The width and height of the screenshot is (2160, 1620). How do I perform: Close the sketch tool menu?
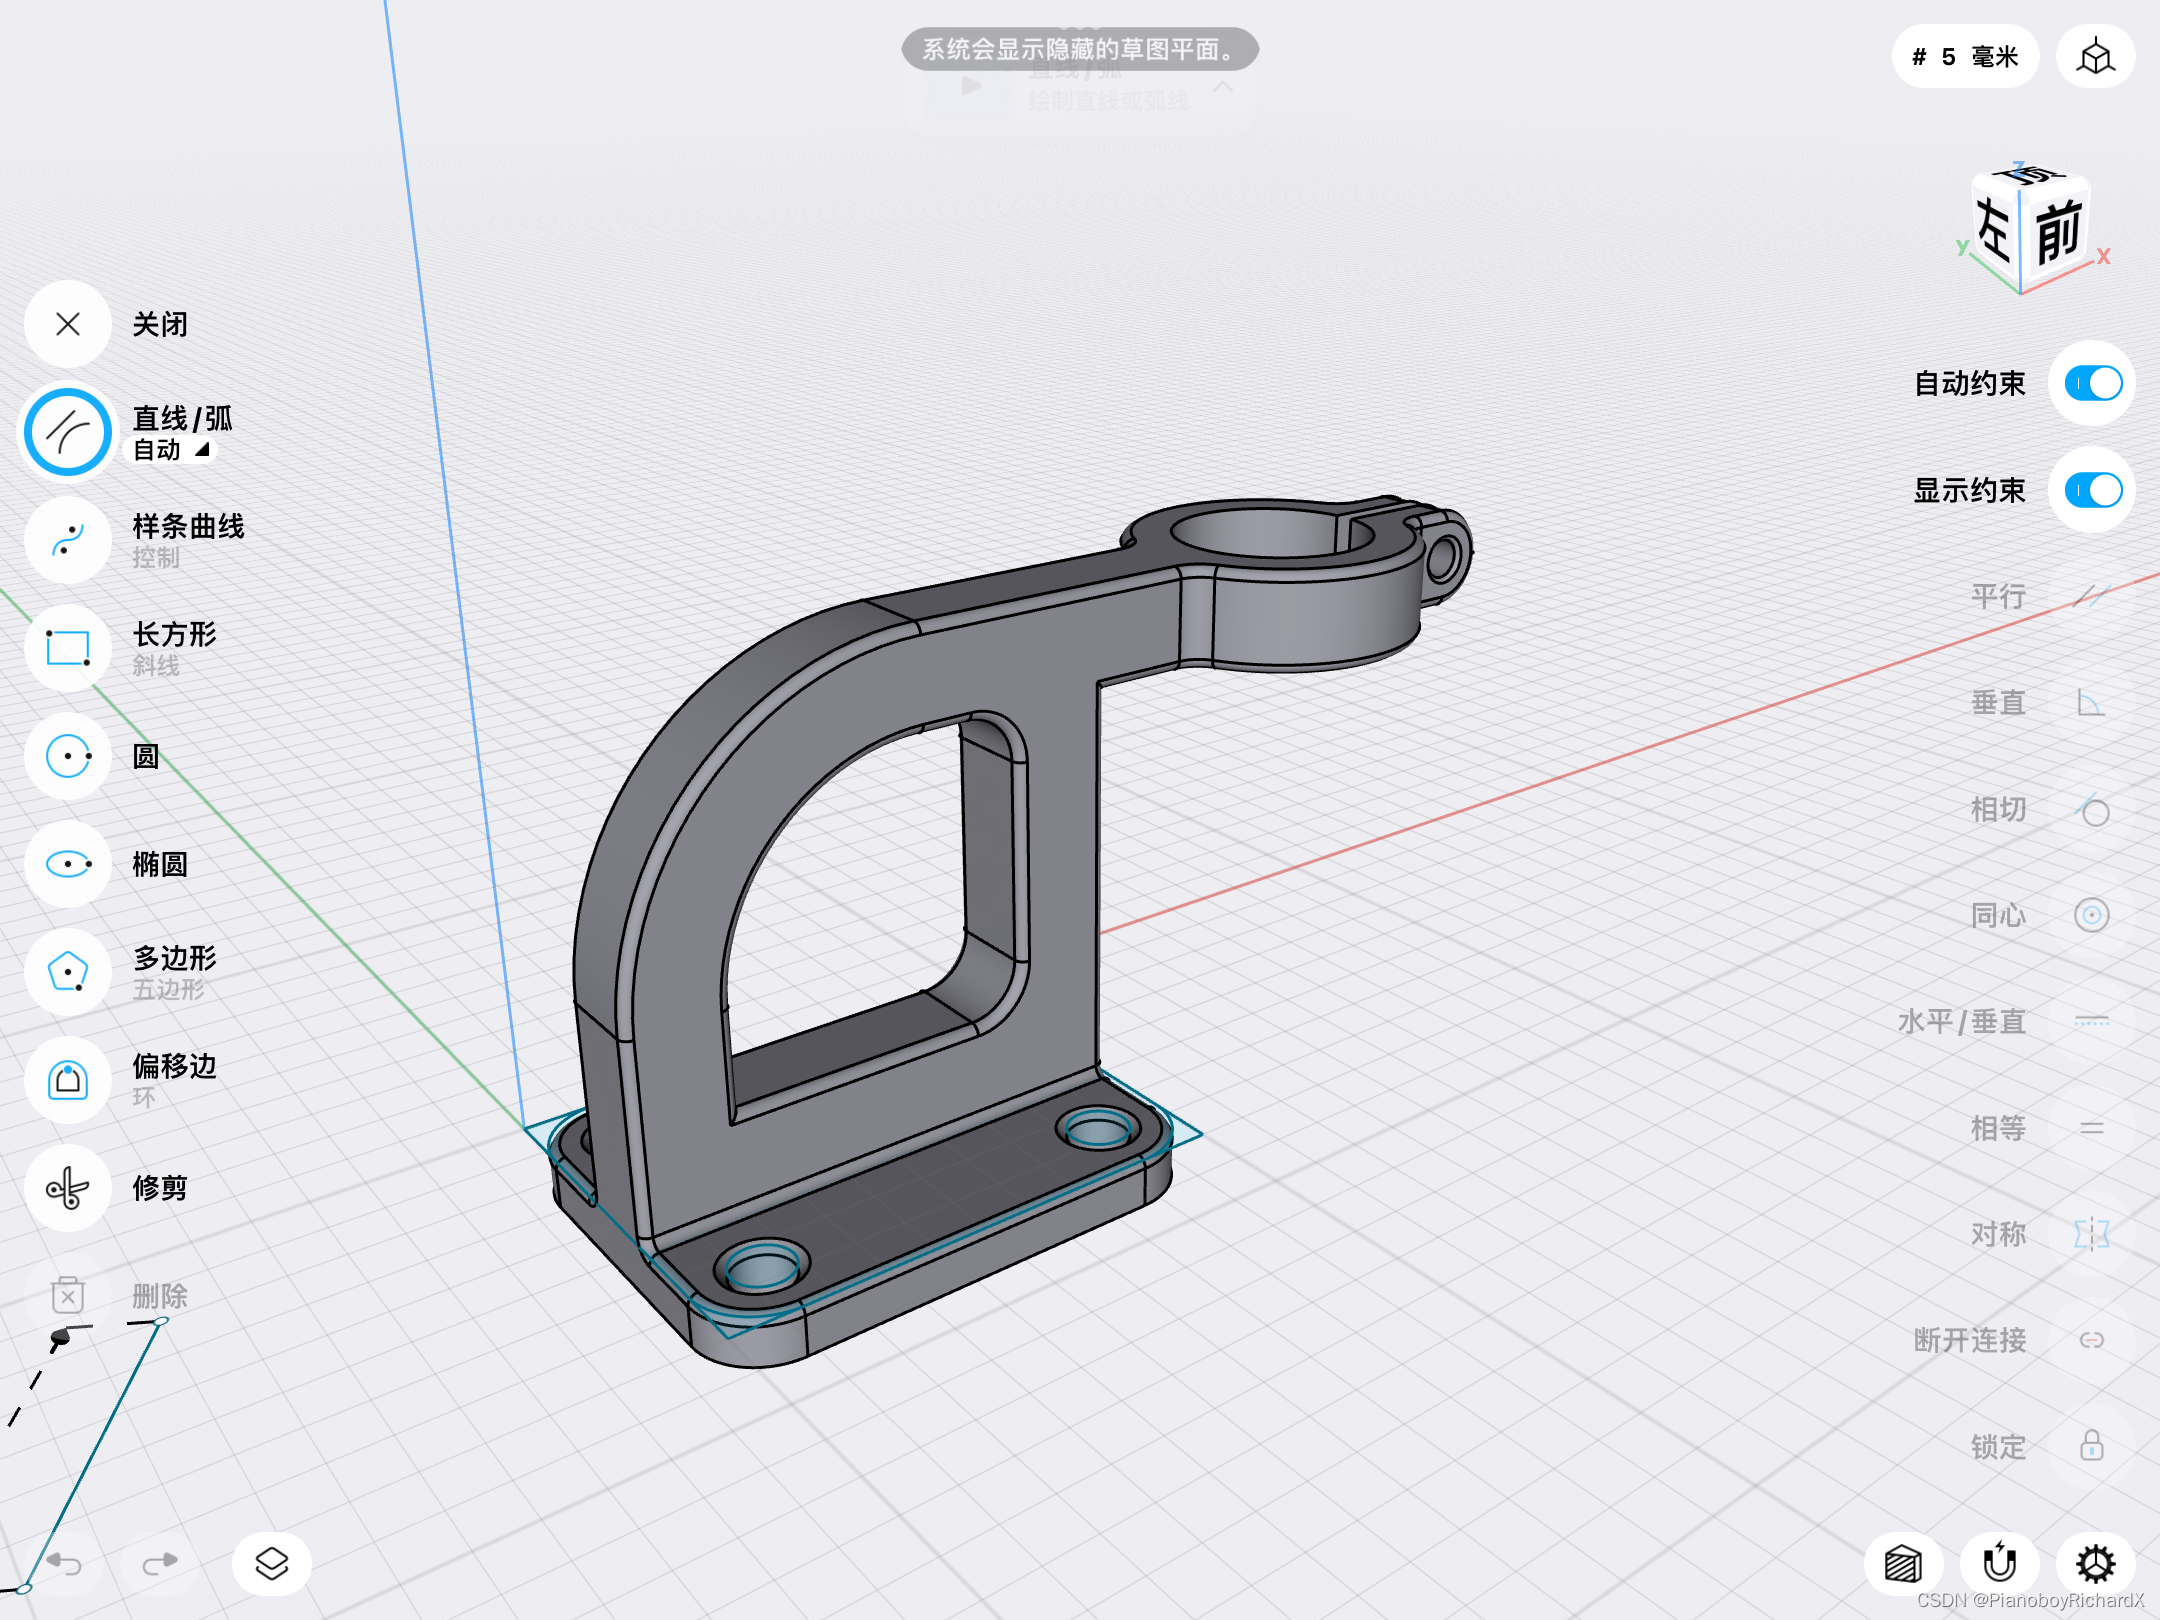click(68, 324)
